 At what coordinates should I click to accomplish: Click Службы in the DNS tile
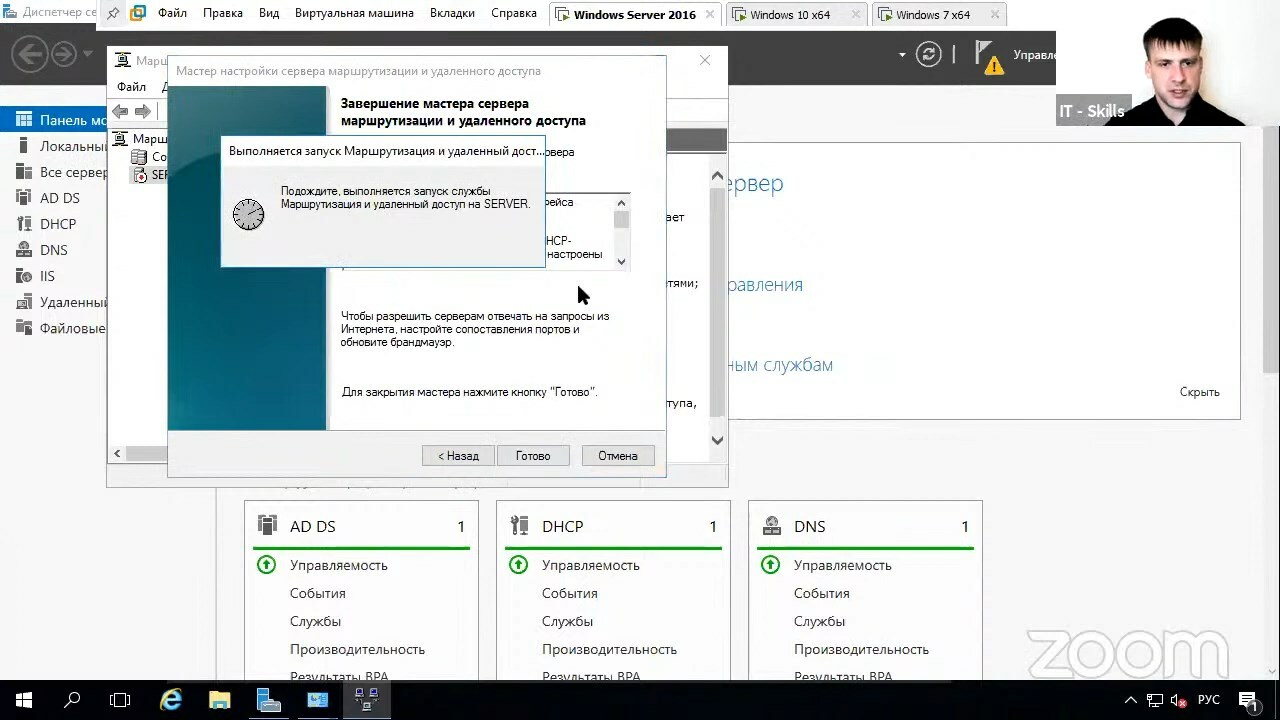[819, 621]
